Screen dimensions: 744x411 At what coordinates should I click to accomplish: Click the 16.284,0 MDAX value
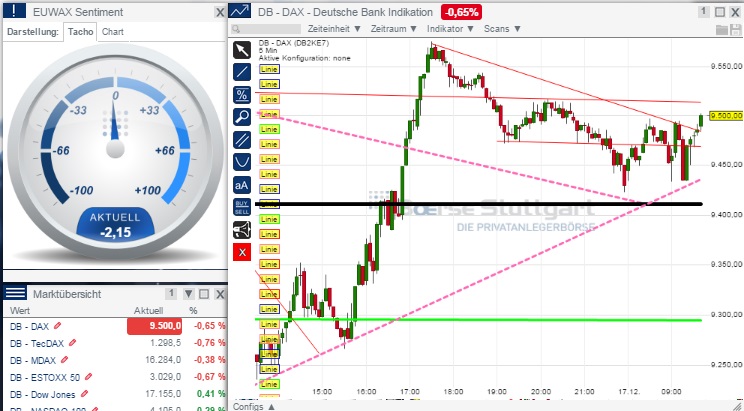[163, 360]
